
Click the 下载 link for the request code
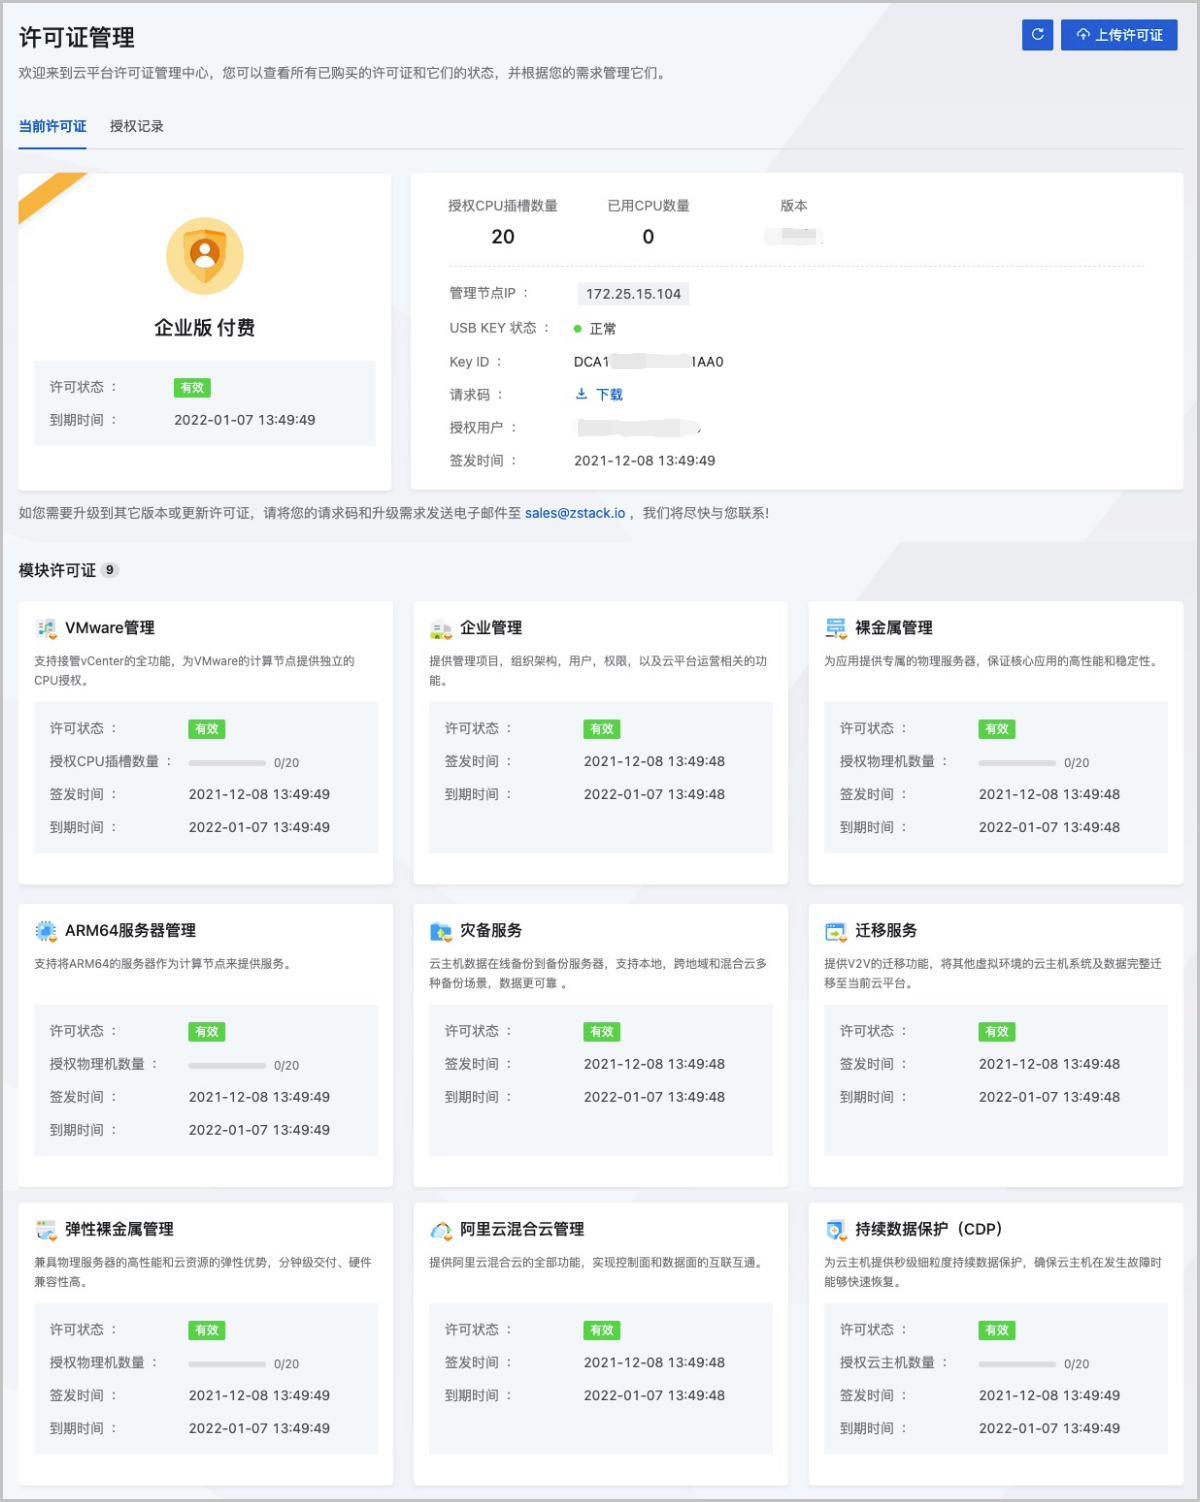(609, 394)
